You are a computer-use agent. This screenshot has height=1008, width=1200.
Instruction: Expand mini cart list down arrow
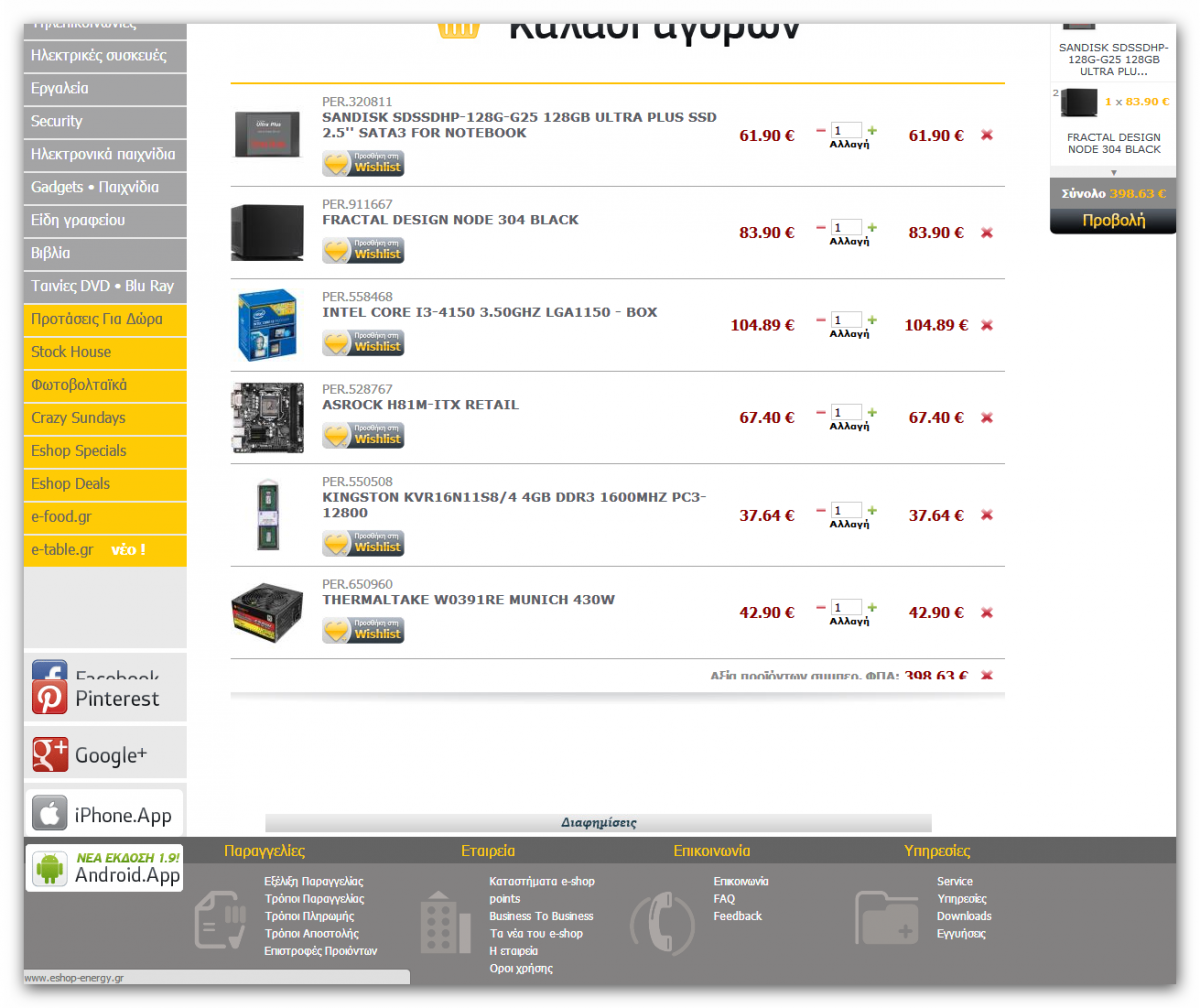point(1114,173)
